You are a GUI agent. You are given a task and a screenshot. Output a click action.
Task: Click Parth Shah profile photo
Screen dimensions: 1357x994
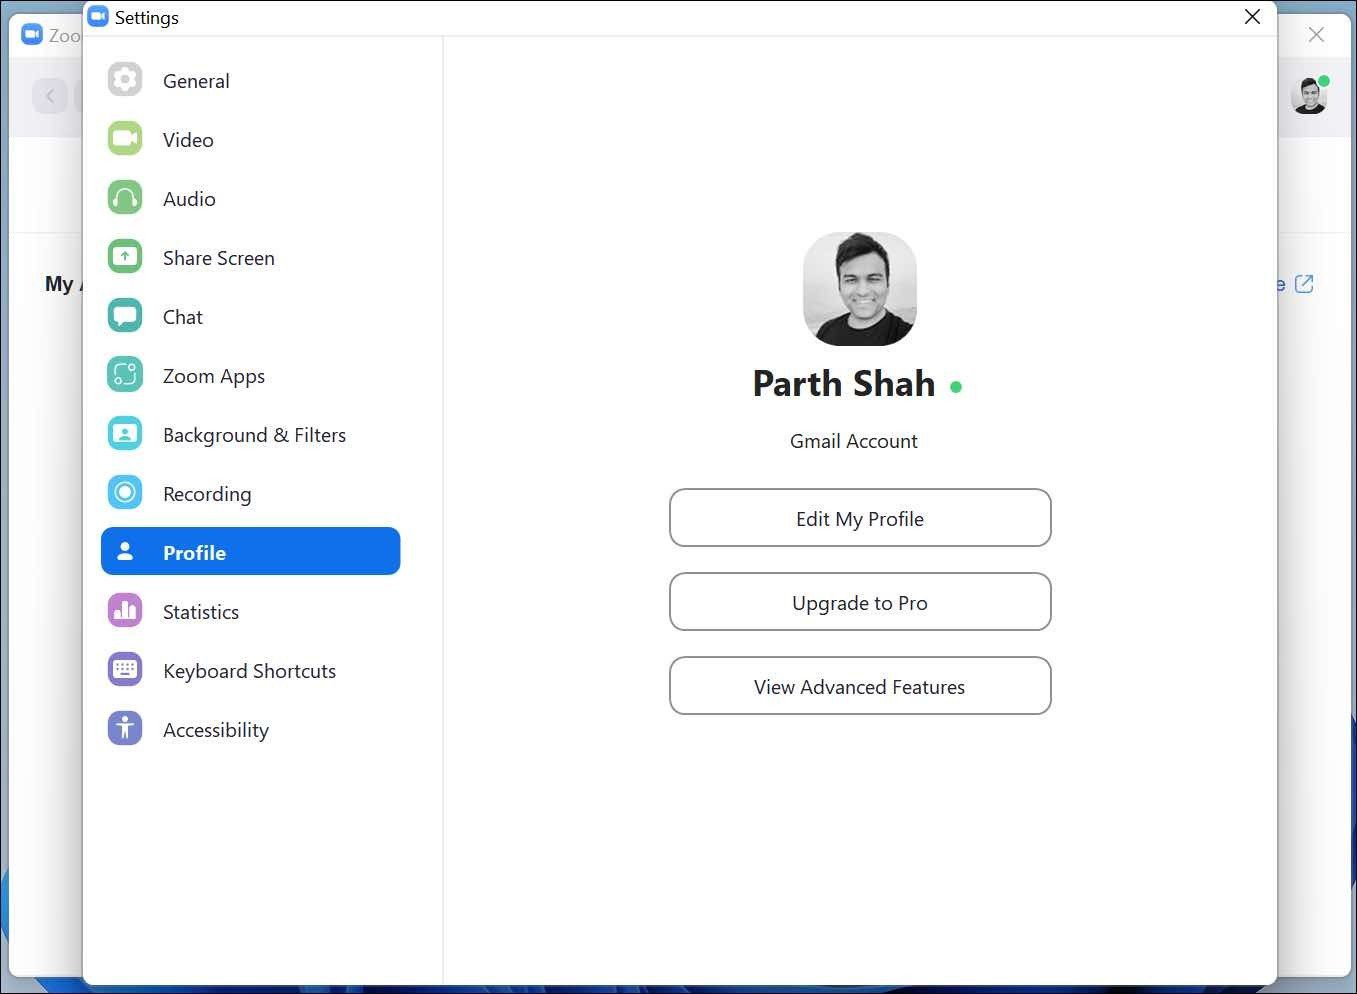coord(860,289)
